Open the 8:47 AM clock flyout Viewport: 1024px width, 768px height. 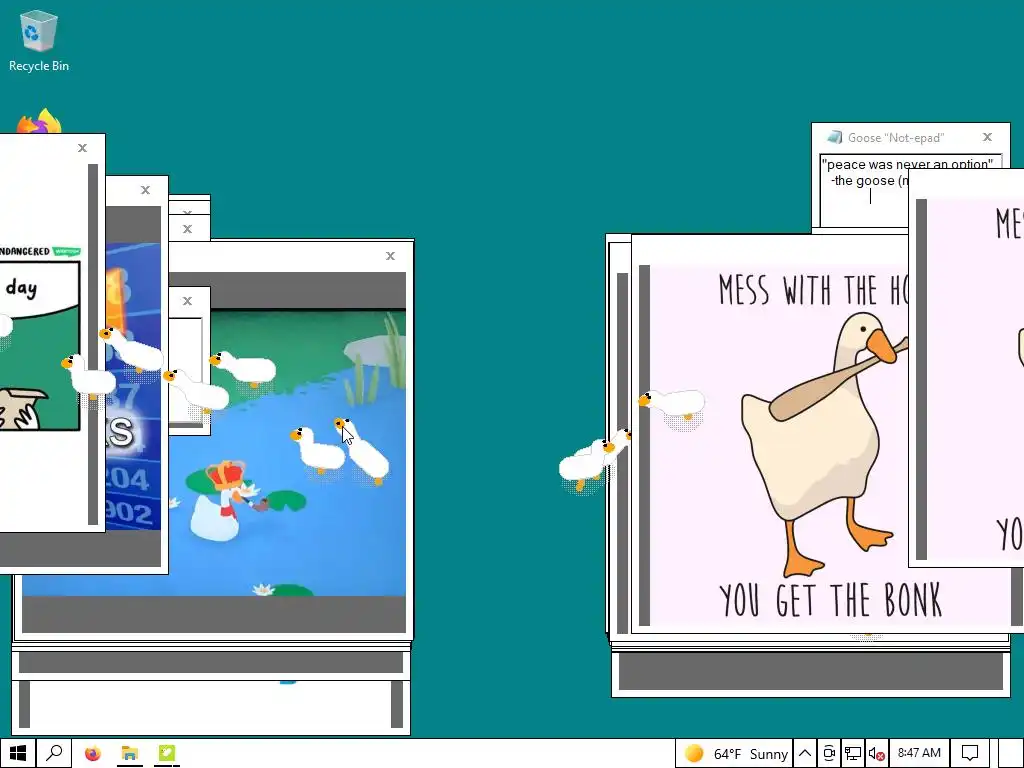(x=919, y=753)
